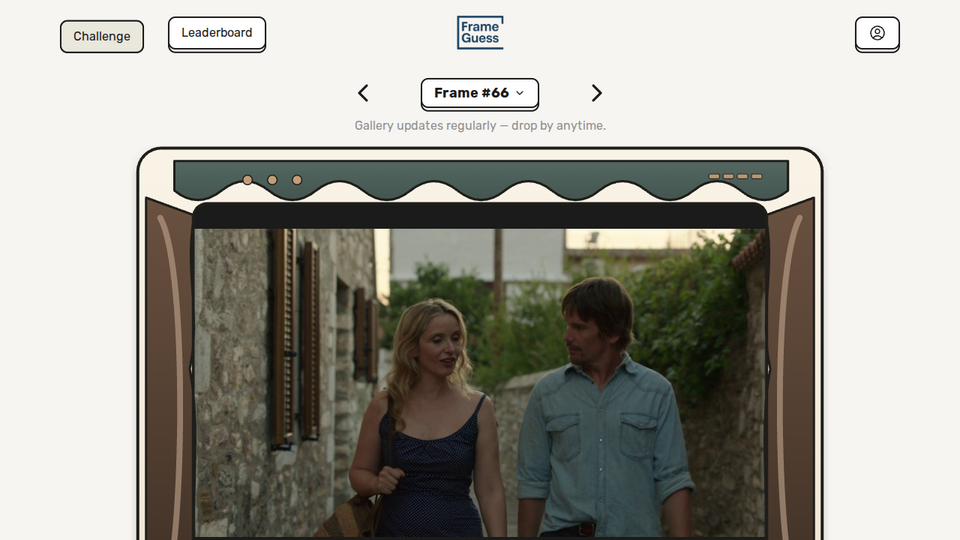Screen dimensions: 960x540
Task: Open the Leaderboard page
Action: 217,34
